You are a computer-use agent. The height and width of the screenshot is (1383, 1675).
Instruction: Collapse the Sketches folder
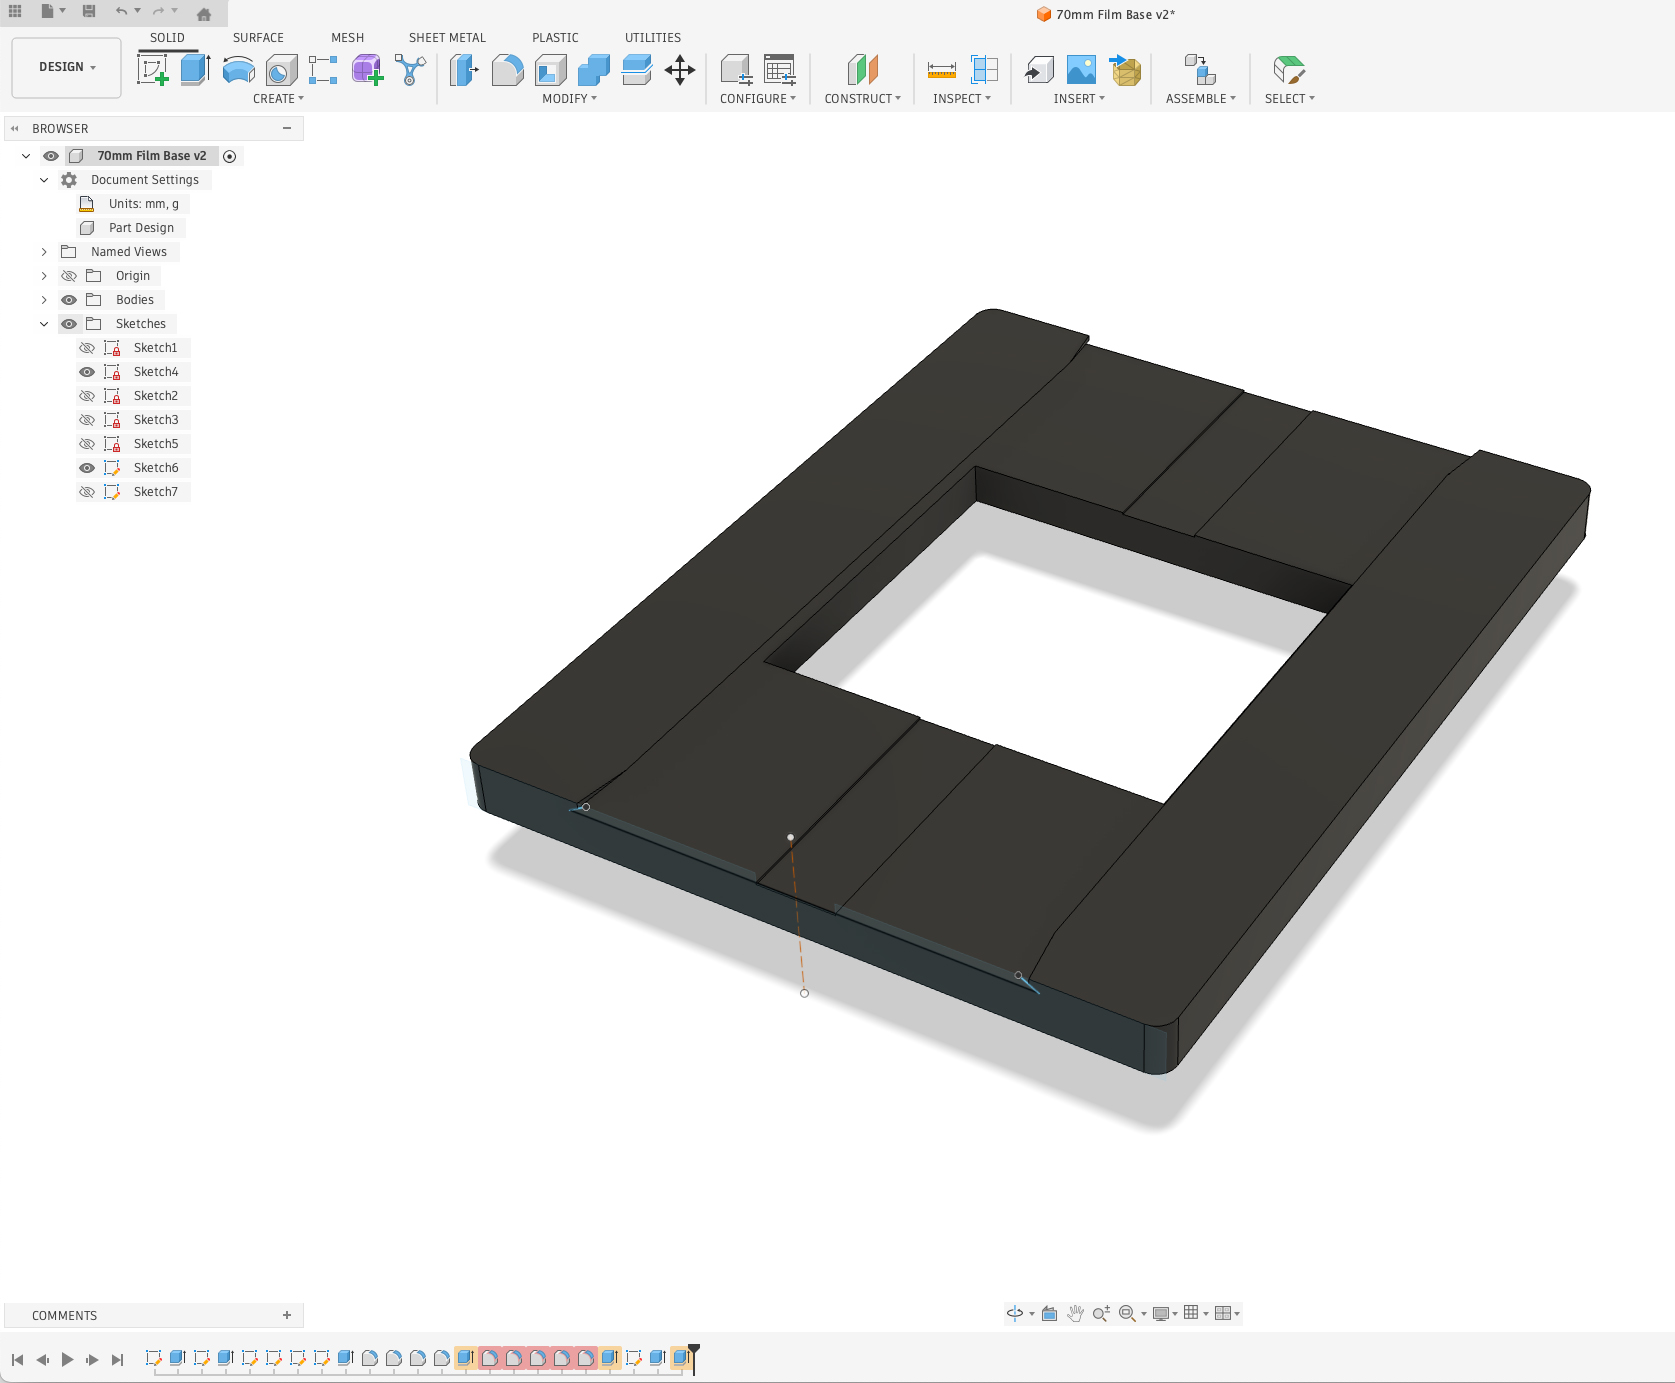tap(44, 324)
